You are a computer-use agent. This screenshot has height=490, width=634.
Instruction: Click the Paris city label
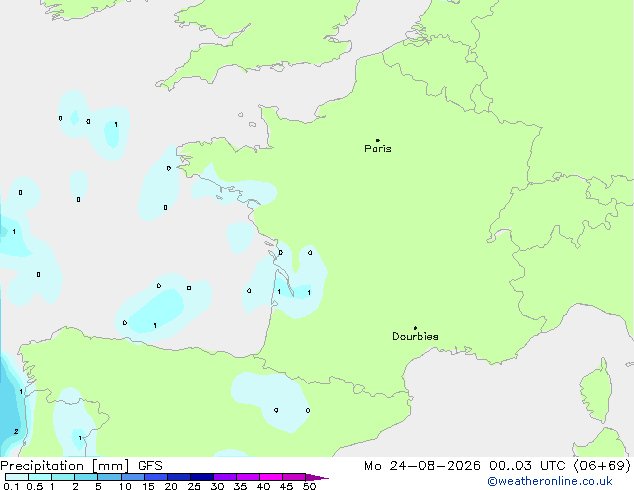378,148
